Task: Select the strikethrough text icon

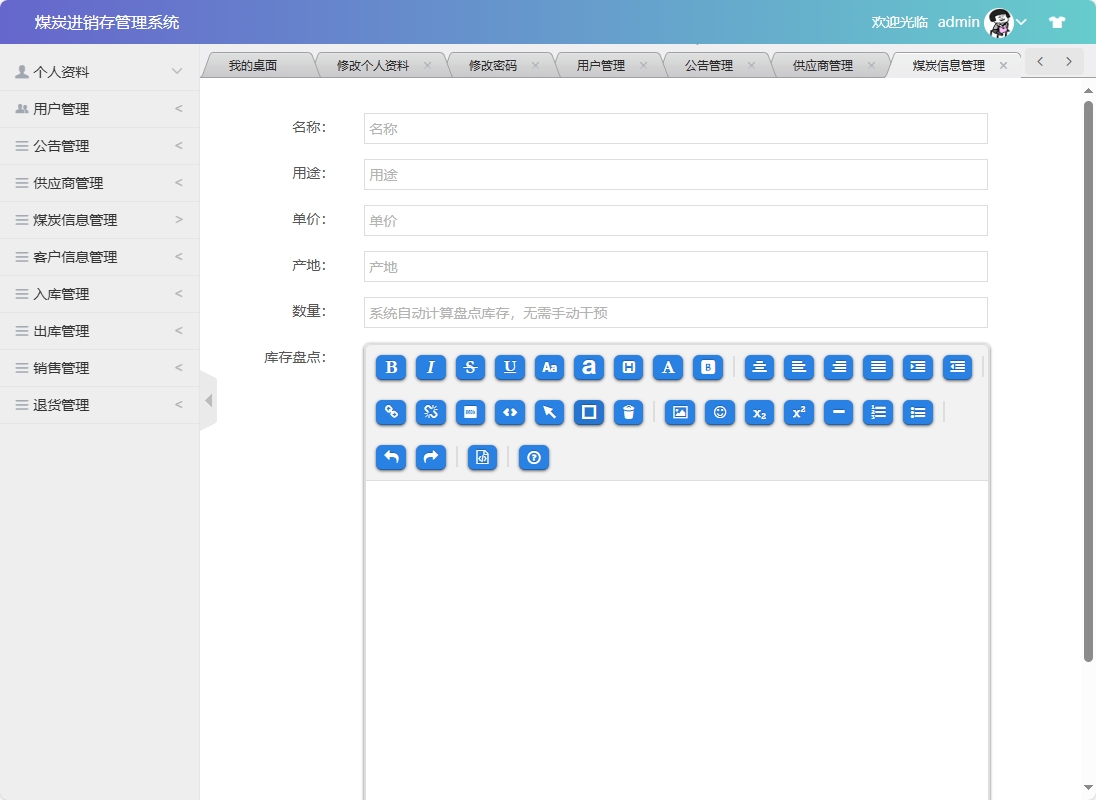Action: pyautogui.click(x=470, y=368)
